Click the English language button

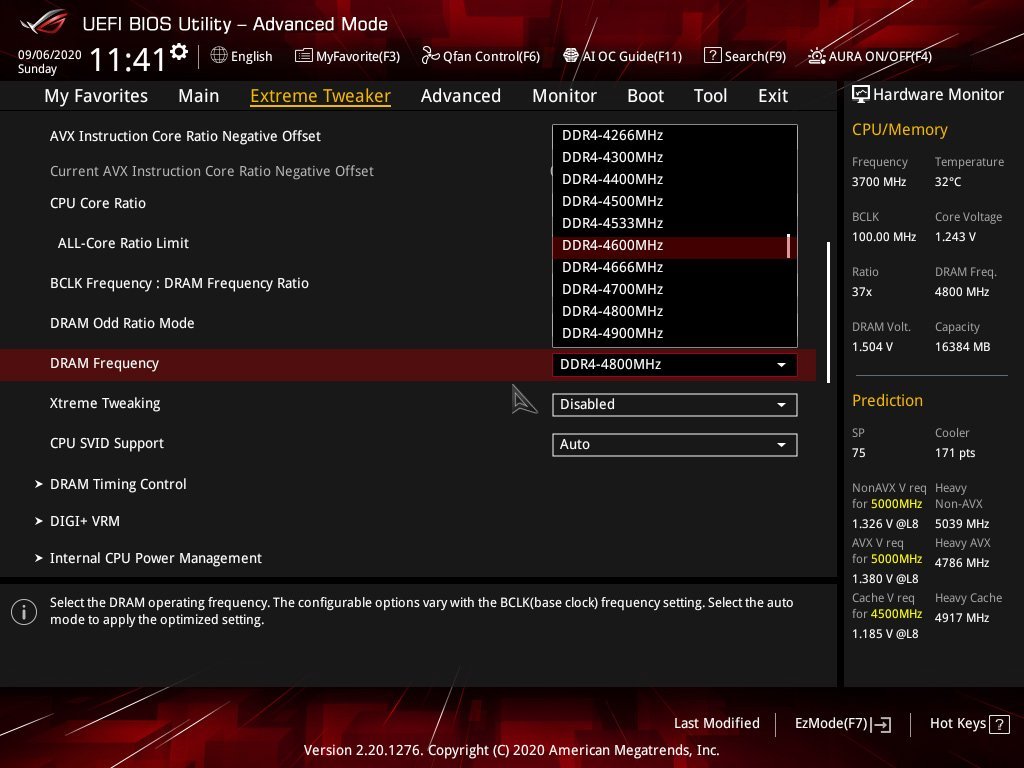click(242, 56)
